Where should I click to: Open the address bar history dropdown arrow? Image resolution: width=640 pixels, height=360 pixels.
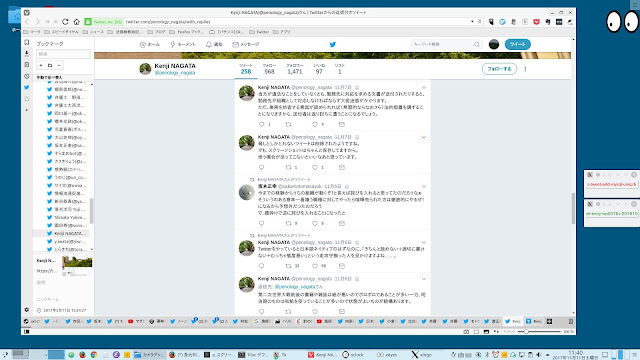[x=472, y=22]
